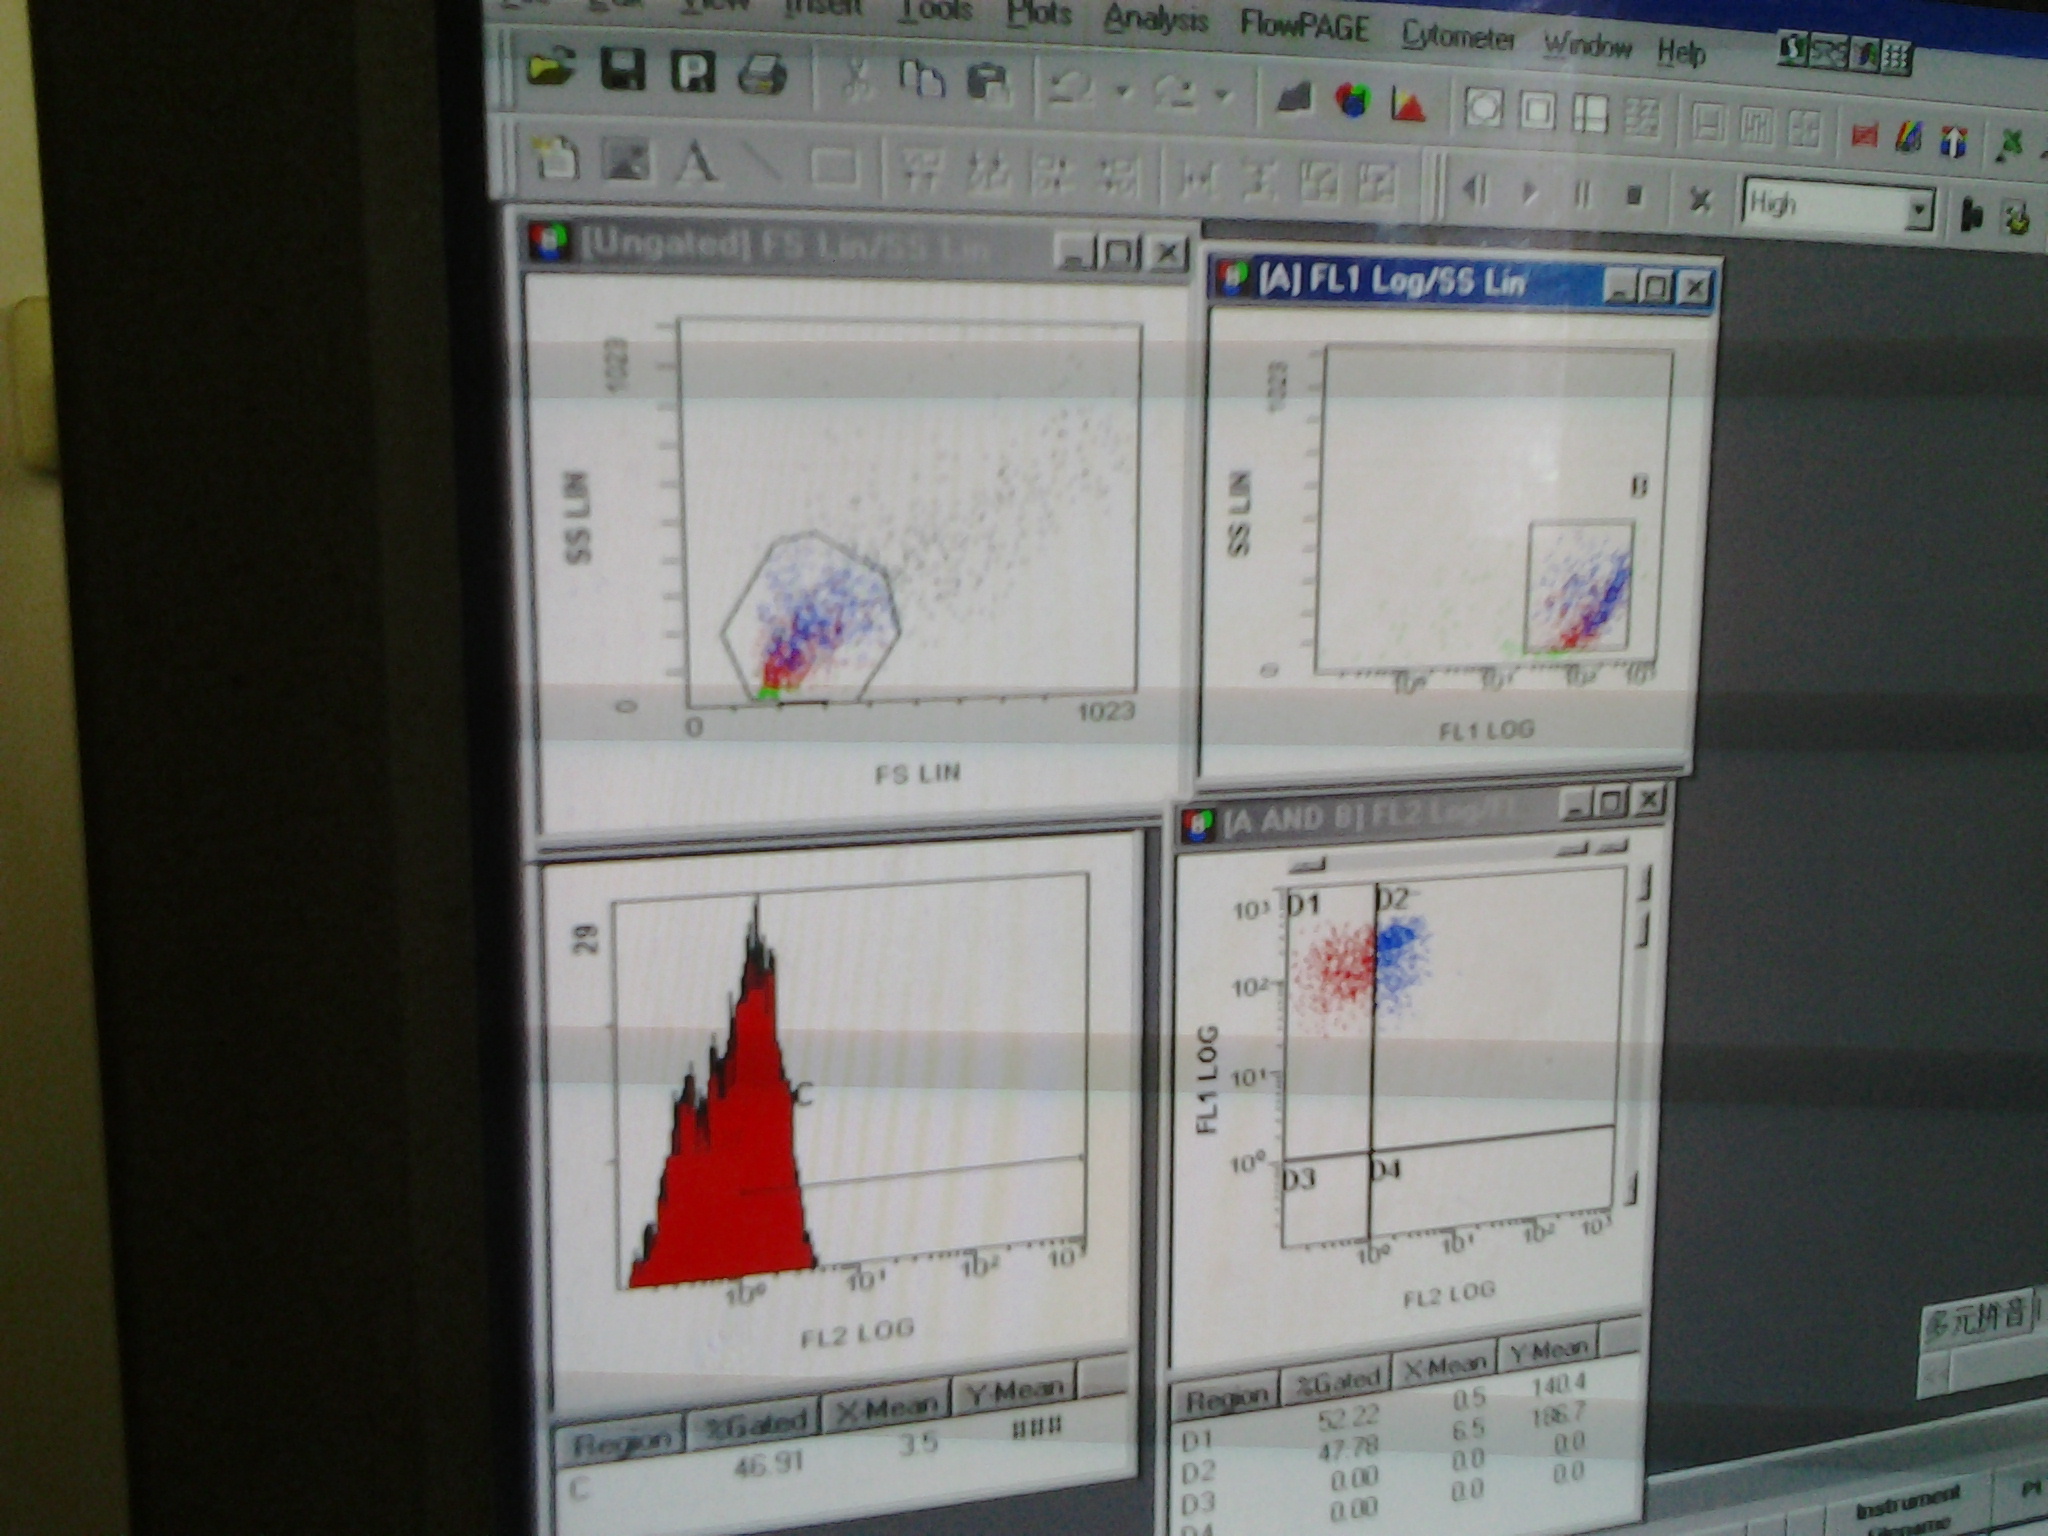The image size is (2048, 1536).
Task: Click the multicolor dot plot icon
Action: (x=1352, y=101)
